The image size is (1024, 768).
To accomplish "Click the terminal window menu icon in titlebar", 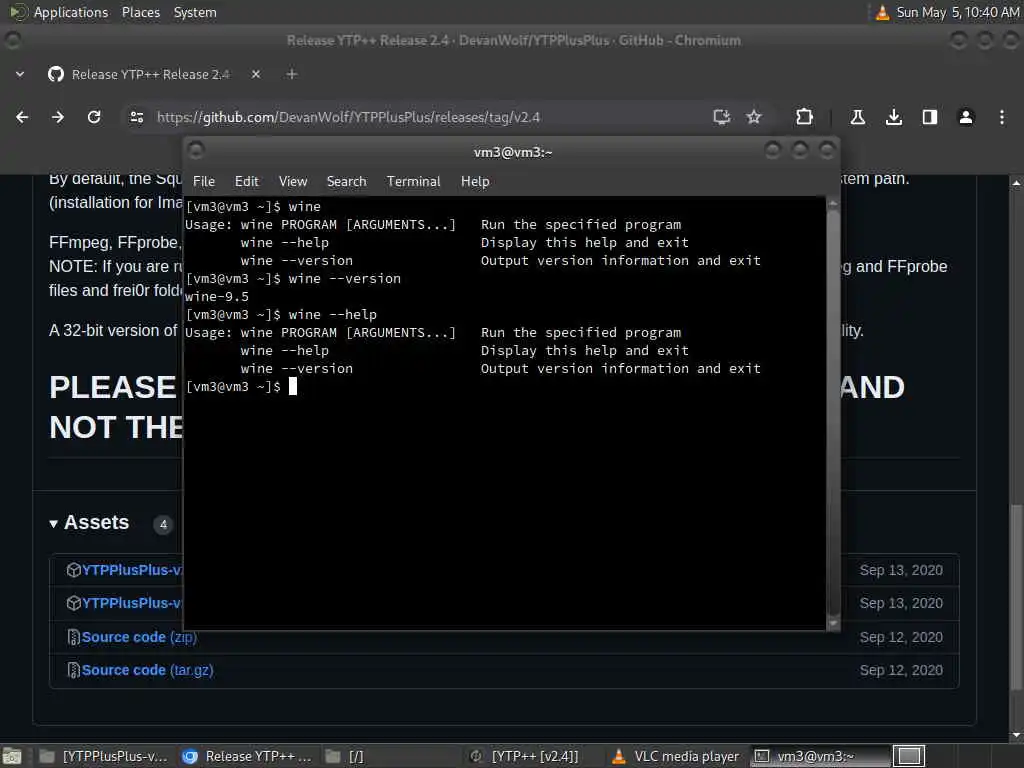I will pos(196,151).
